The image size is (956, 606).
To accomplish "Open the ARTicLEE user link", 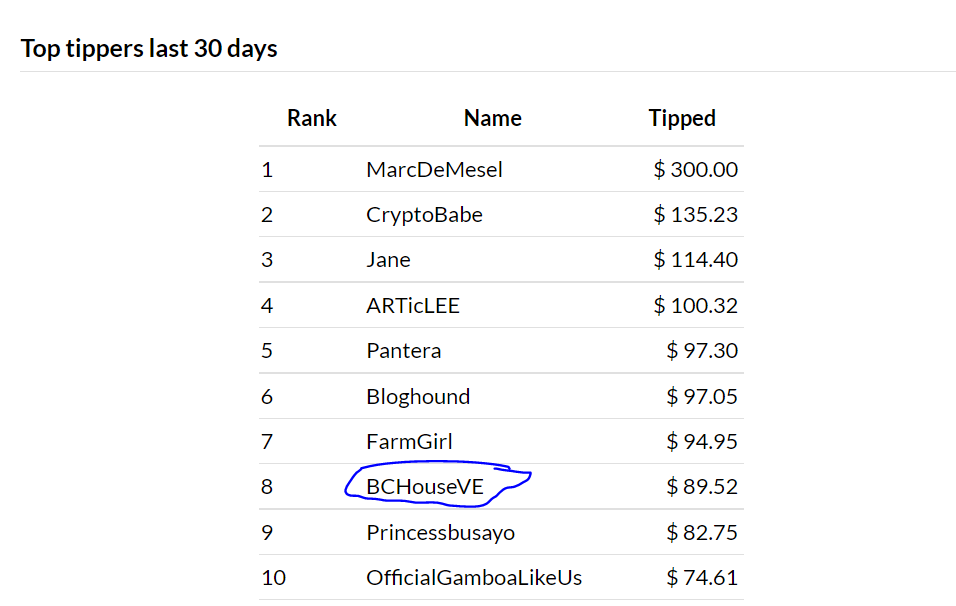I will point(413,305).
